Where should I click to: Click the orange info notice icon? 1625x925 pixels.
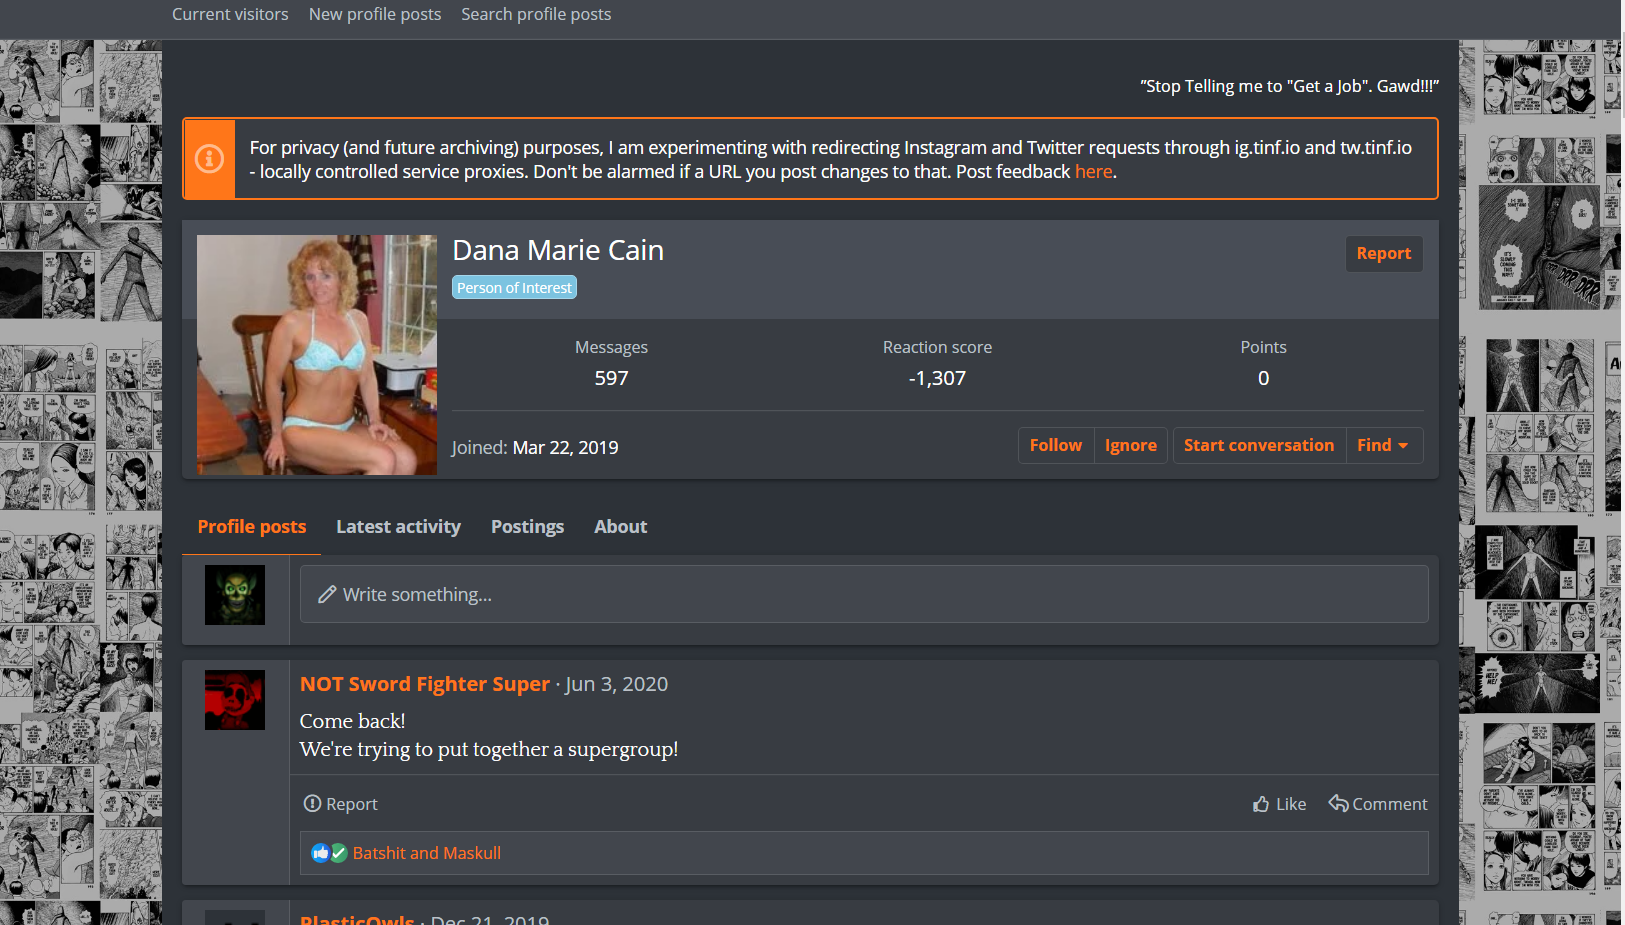pyautogui.click(x=209, y=159)
